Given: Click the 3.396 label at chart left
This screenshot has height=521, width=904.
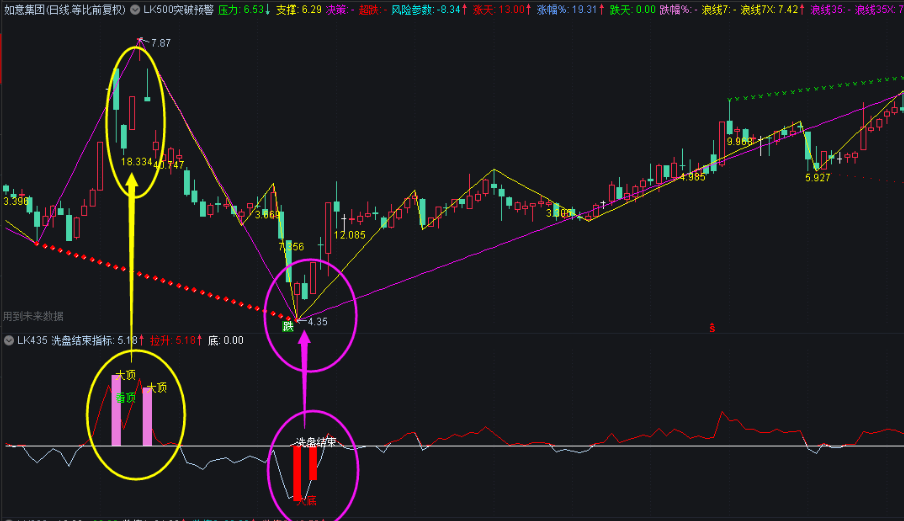Looking at the screenshot, I should pyautogui.click(x=16, y=201).
